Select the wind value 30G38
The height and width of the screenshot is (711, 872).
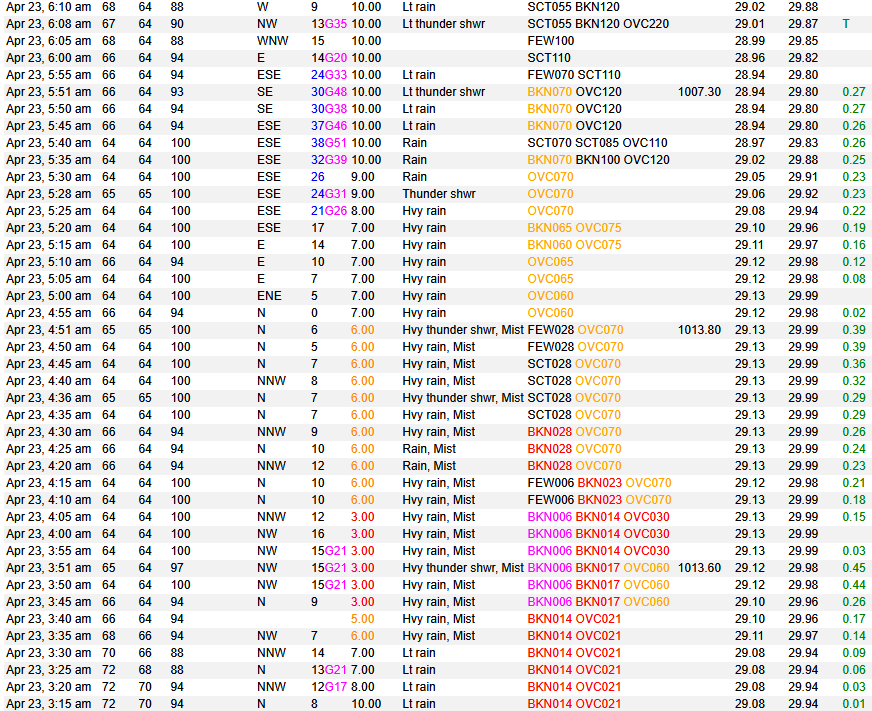pos(329,109)
